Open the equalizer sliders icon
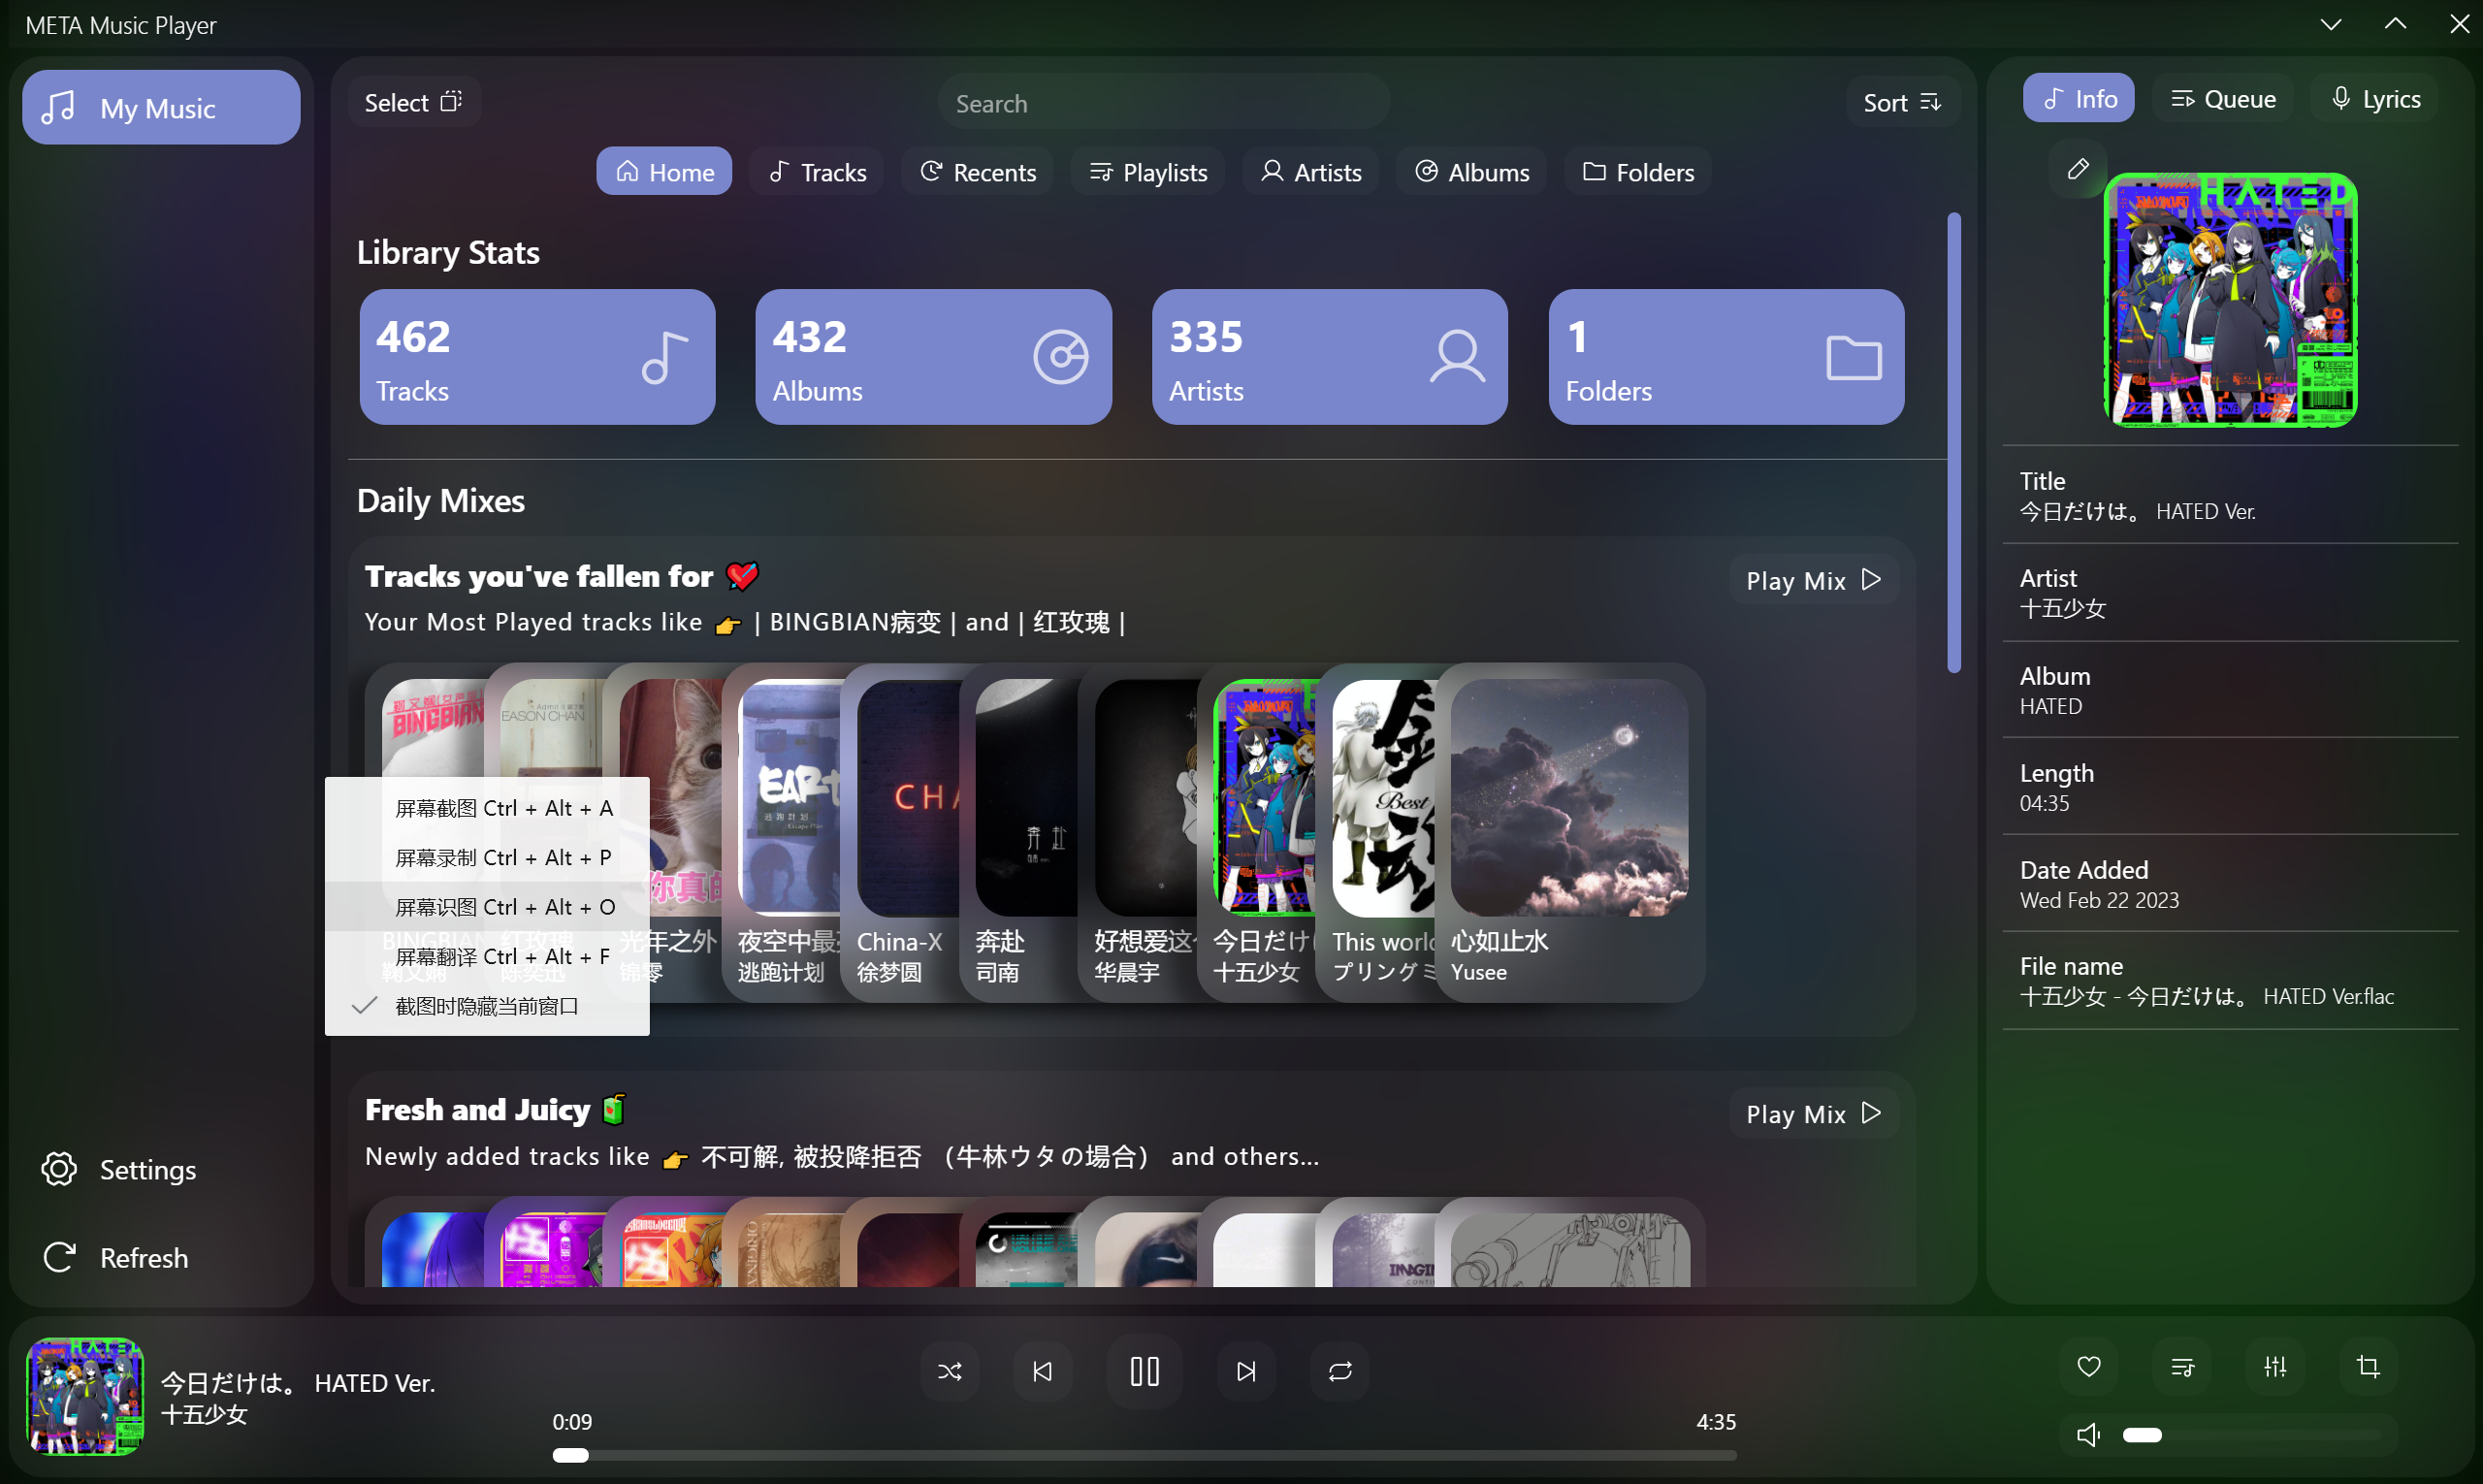2483x1484 pixels. (2275, 1366)
